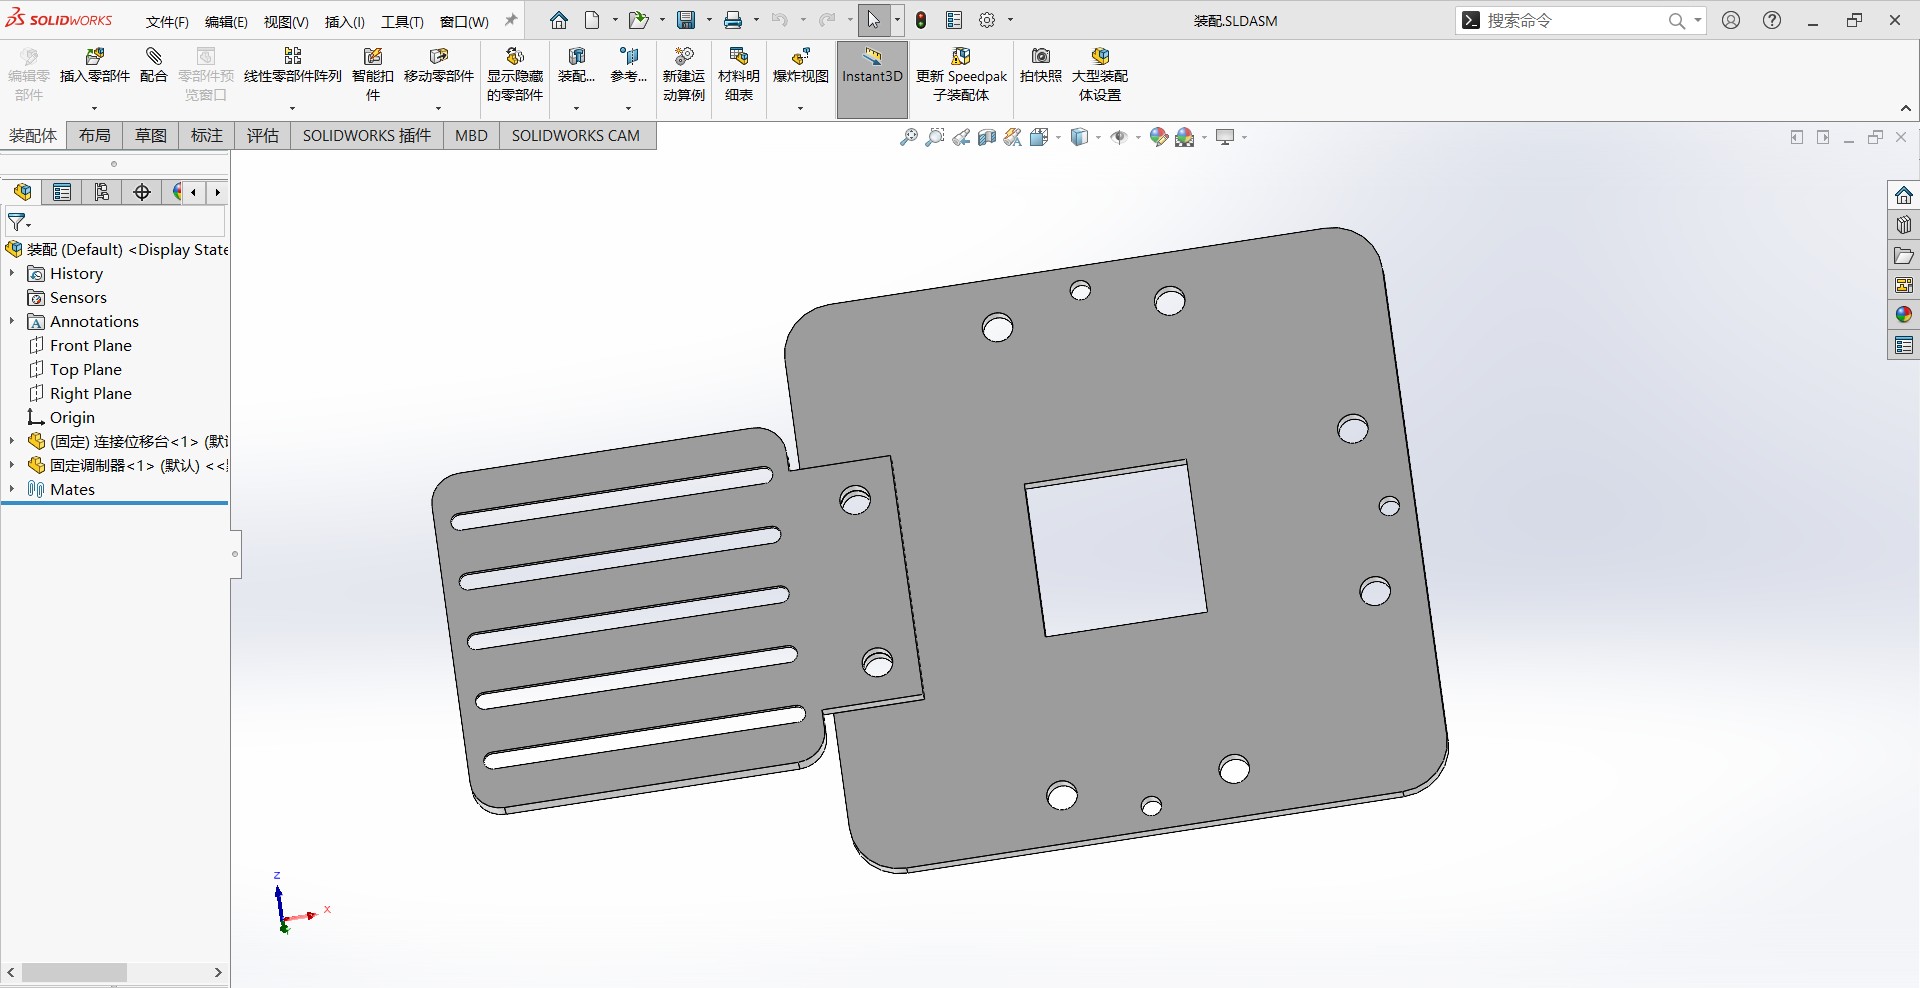Switch to the SOLIDWORKS CAM tab
Image resolution: width=1920 pixels, height=988 pixels.
[576, 136]
